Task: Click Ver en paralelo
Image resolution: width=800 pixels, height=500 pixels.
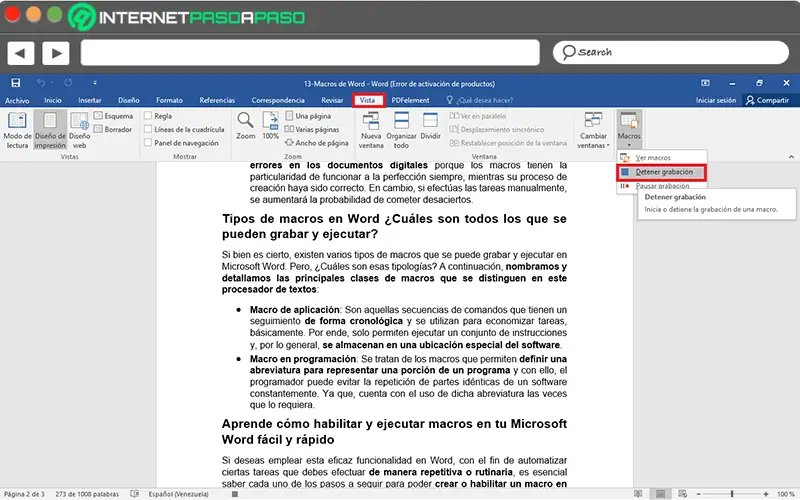Action: point(478,116)
